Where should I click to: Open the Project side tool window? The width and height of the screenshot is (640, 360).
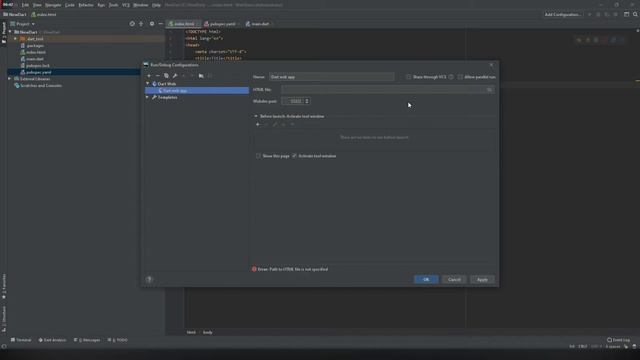pos(4,33)
